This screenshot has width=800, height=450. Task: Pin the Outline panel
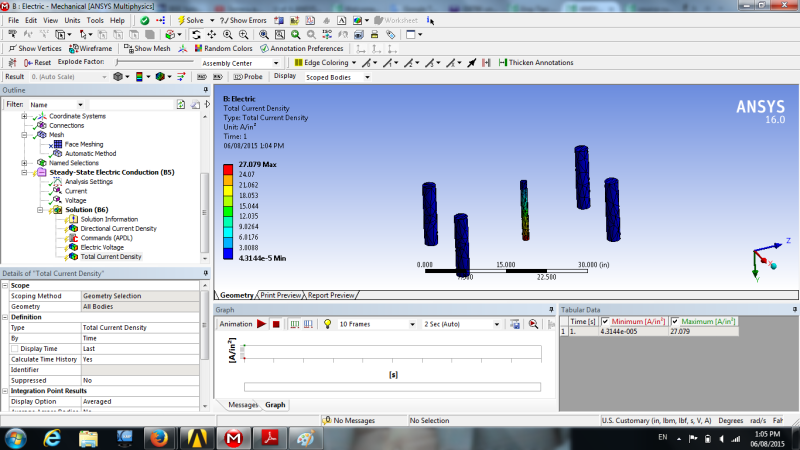(x=206, y=90)
